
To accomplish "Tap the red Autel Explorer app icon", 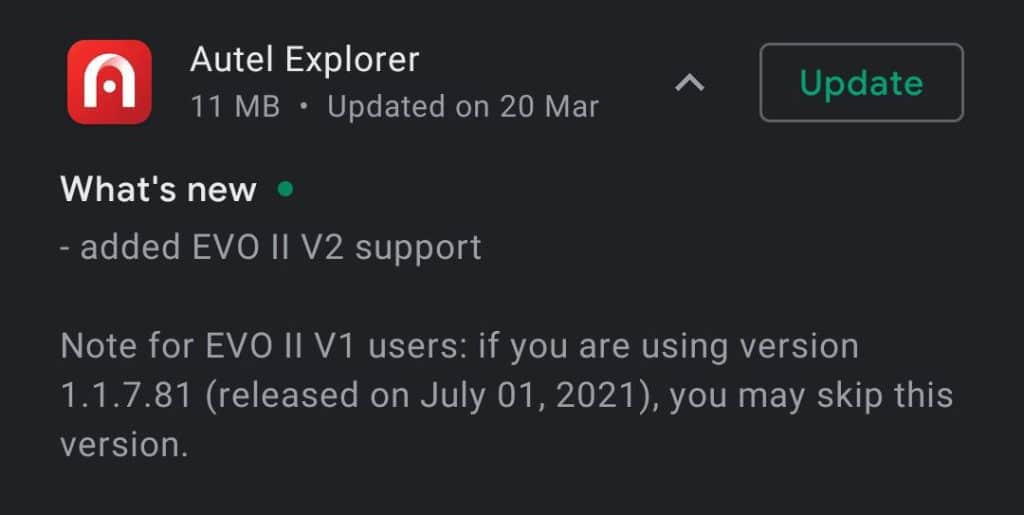I will coord(110,82).
